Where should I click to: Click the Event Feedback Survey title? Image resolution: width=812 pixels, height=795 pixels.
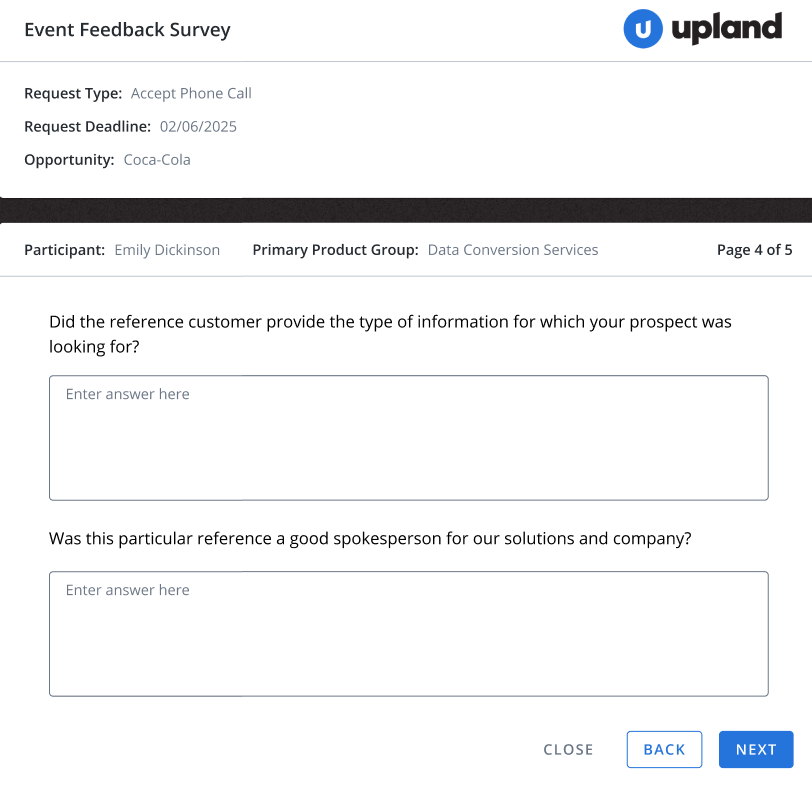127,30
